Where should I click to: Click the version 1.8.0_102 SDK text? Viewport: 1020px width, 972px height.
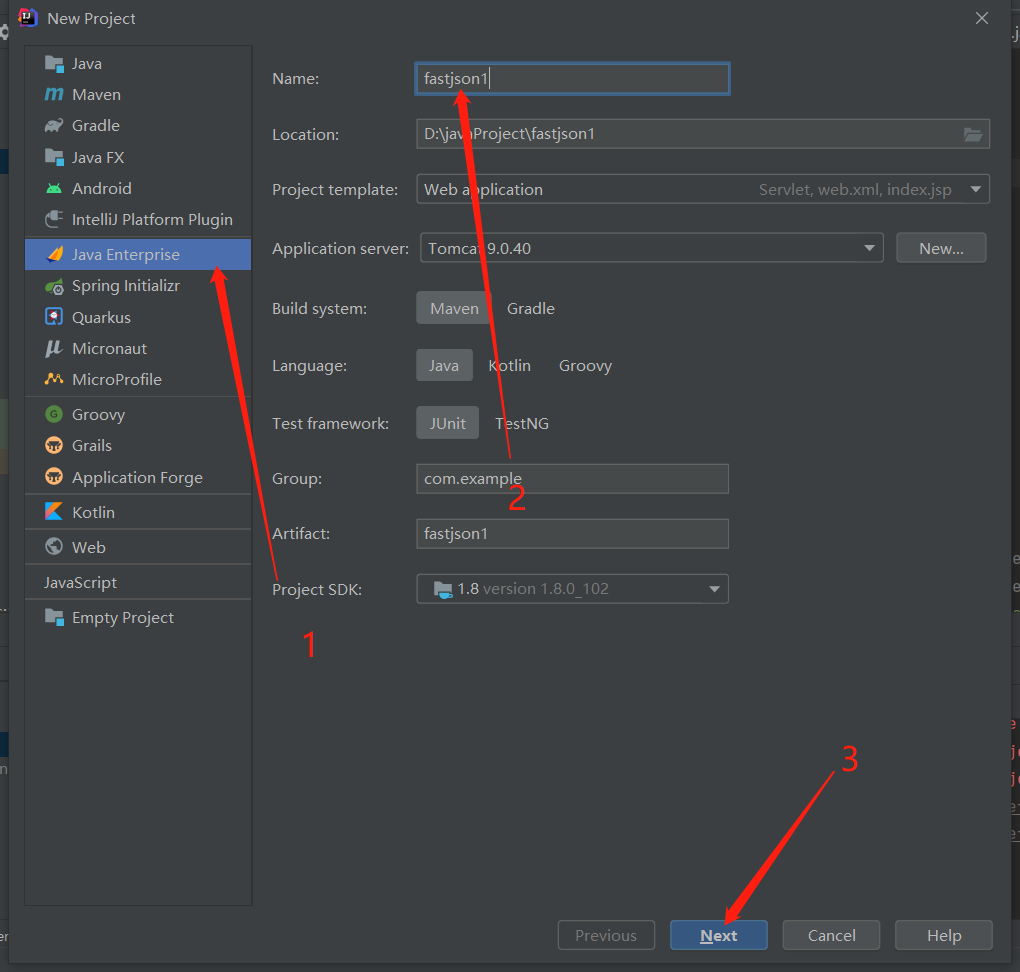click(546, 589)
